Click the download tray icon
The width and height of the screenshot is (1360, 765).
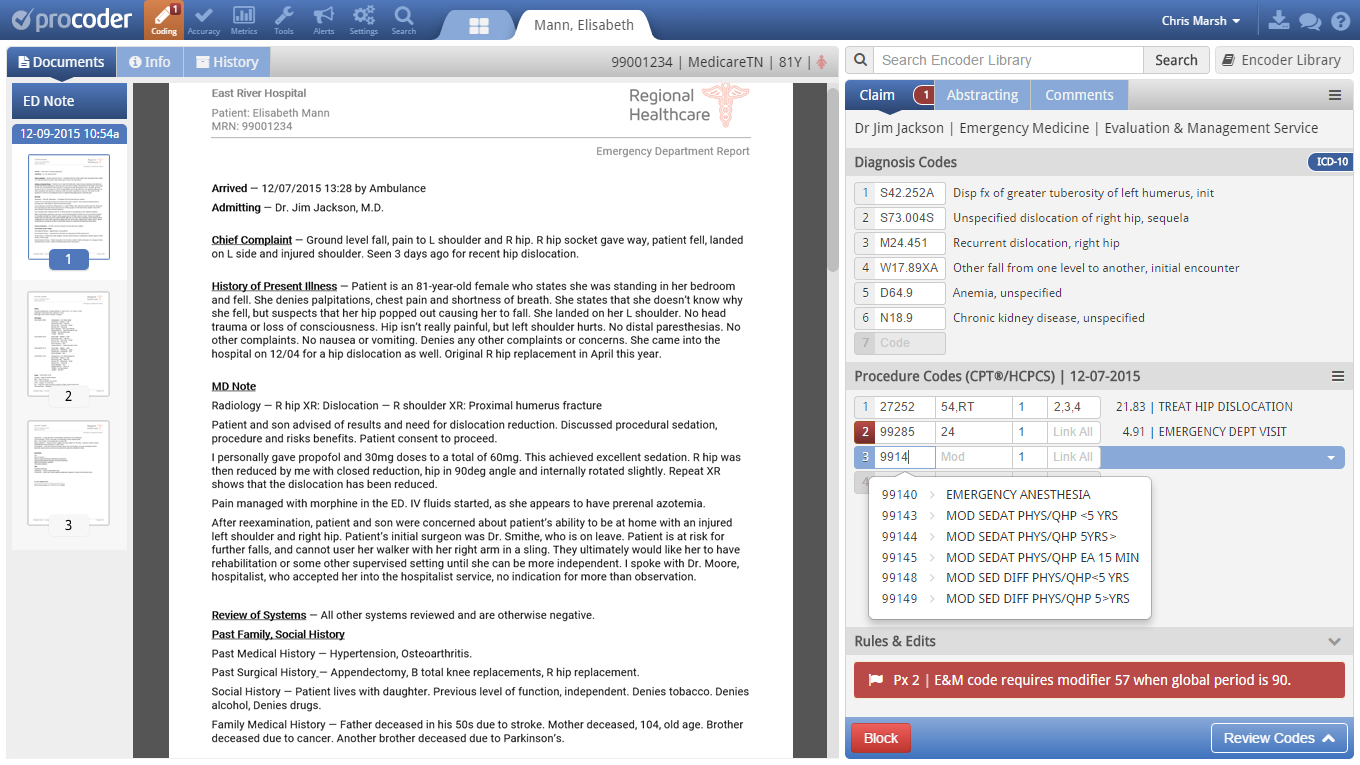[1279, 21]
